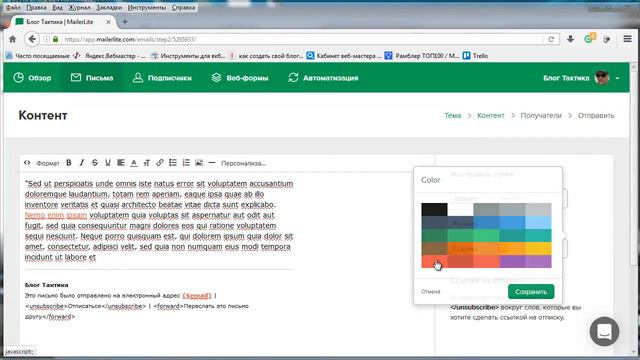The height and width of the screenshot is (360, 640).
Task: Open the live chat widget
Action: pos(604,331)
